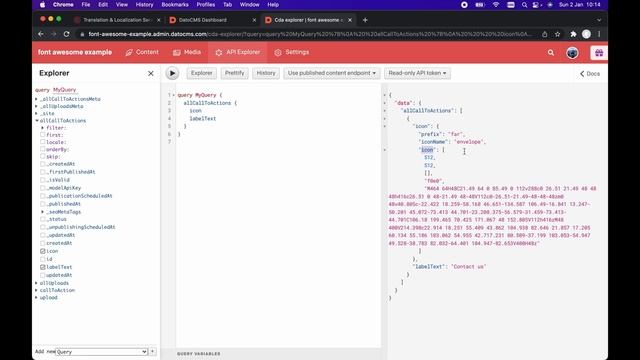Check the _publishedAt field checkbox
Screen dimensions: 640x360
click(x=42, y=204)
